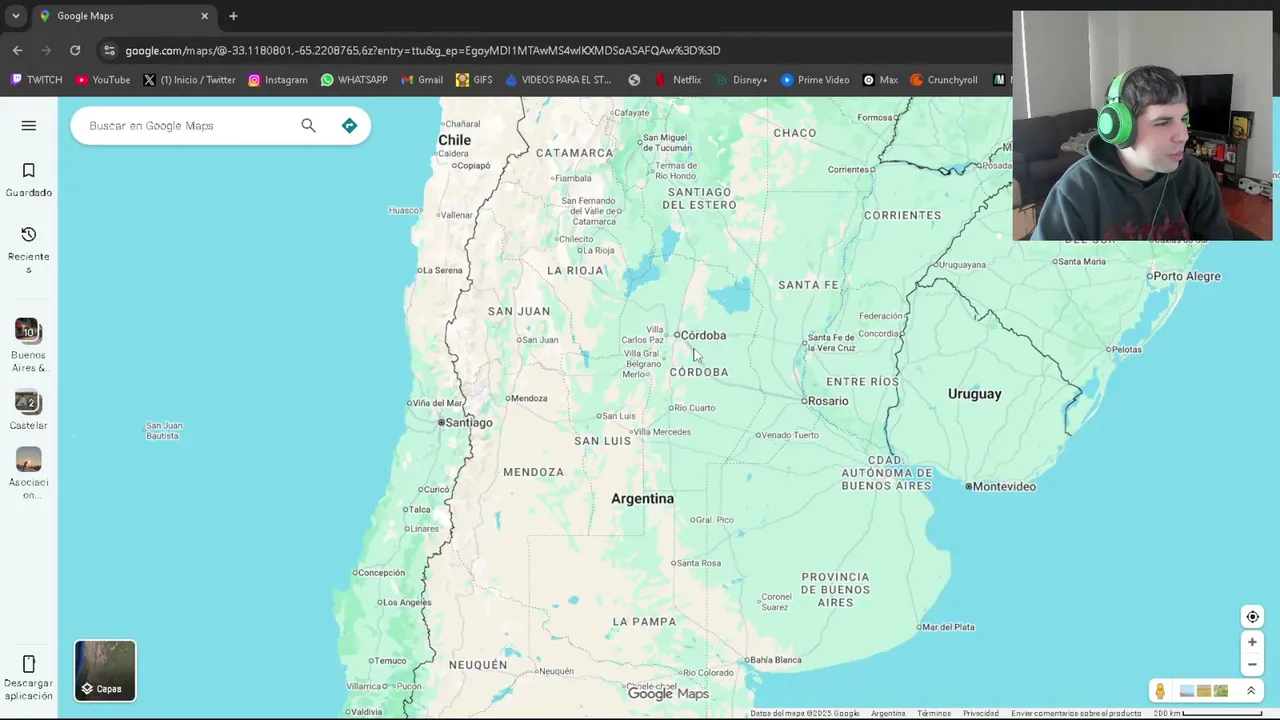Open the Buenos Aires recent item
Image resolution: width=1280 pixels, height=720 pixels.
[x=28, y=345]
